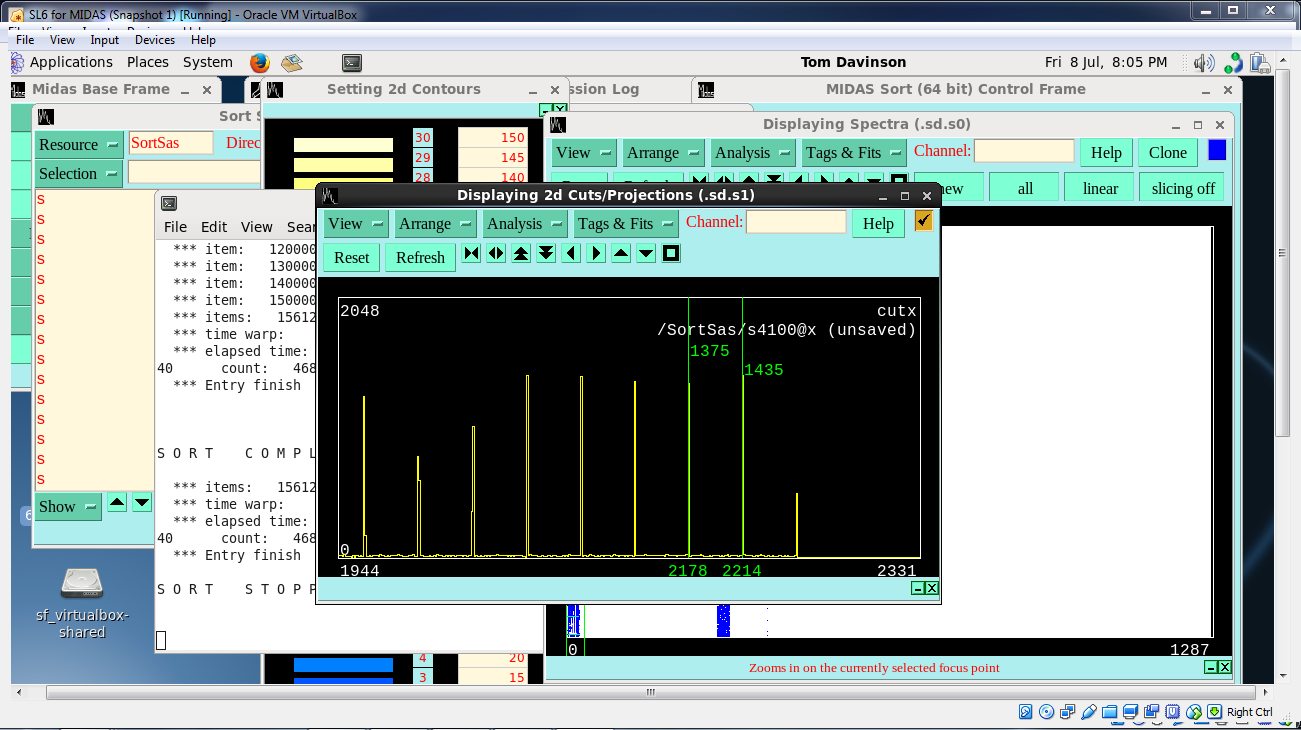Expand Tags & Fits menu in 2d Cuts window
The height and width of the screenshot is (730, 1301).
coord(625,223)
